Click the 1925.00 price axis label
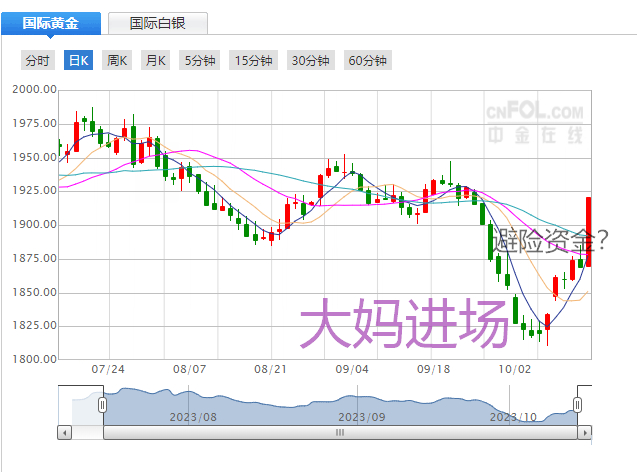637x472 pixels. [35, 191]
